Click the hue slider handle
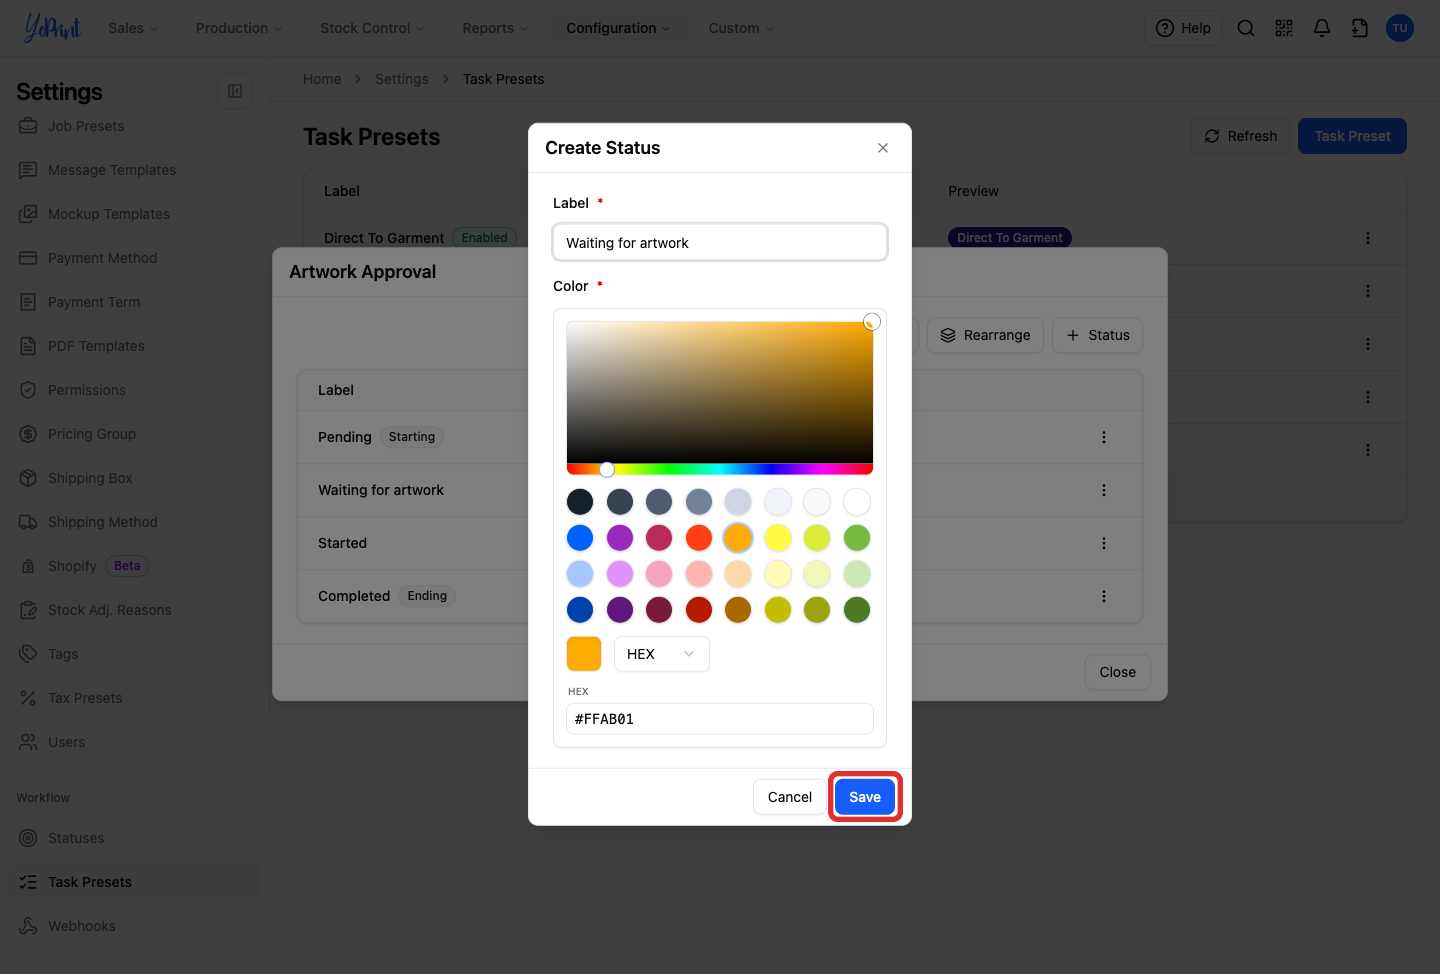 [607, 469]
